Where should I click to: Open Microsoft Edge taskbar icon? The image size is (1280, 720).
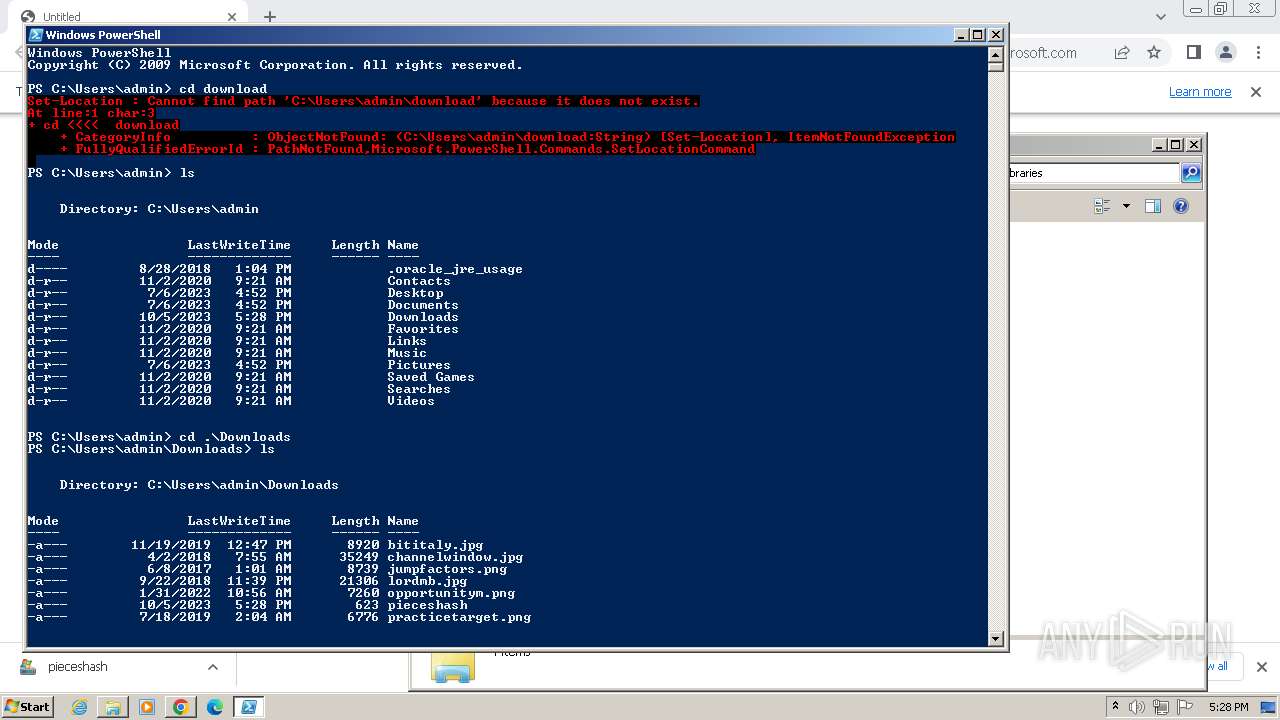[214, 707]
